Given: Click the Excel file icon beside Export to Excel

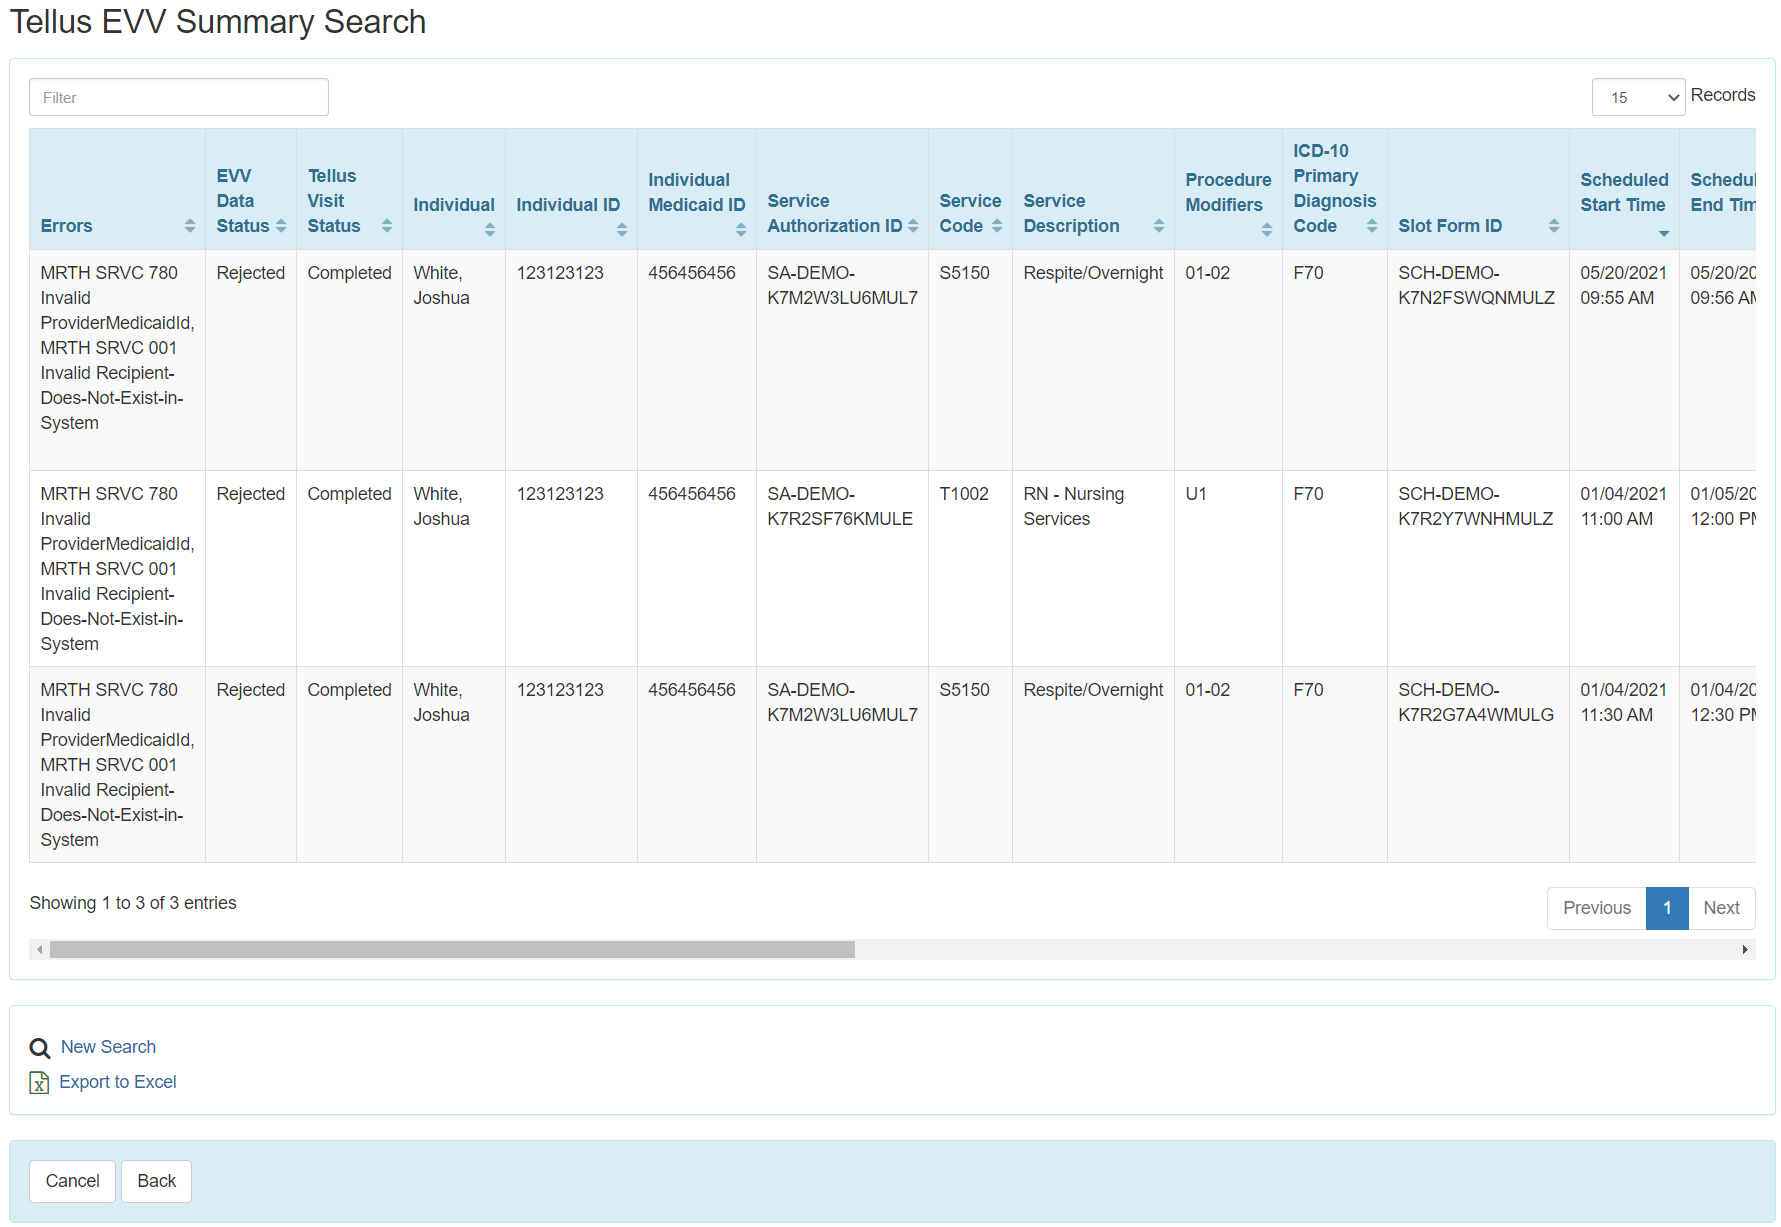Looking at the screenshot, I should pos(39,1082).
